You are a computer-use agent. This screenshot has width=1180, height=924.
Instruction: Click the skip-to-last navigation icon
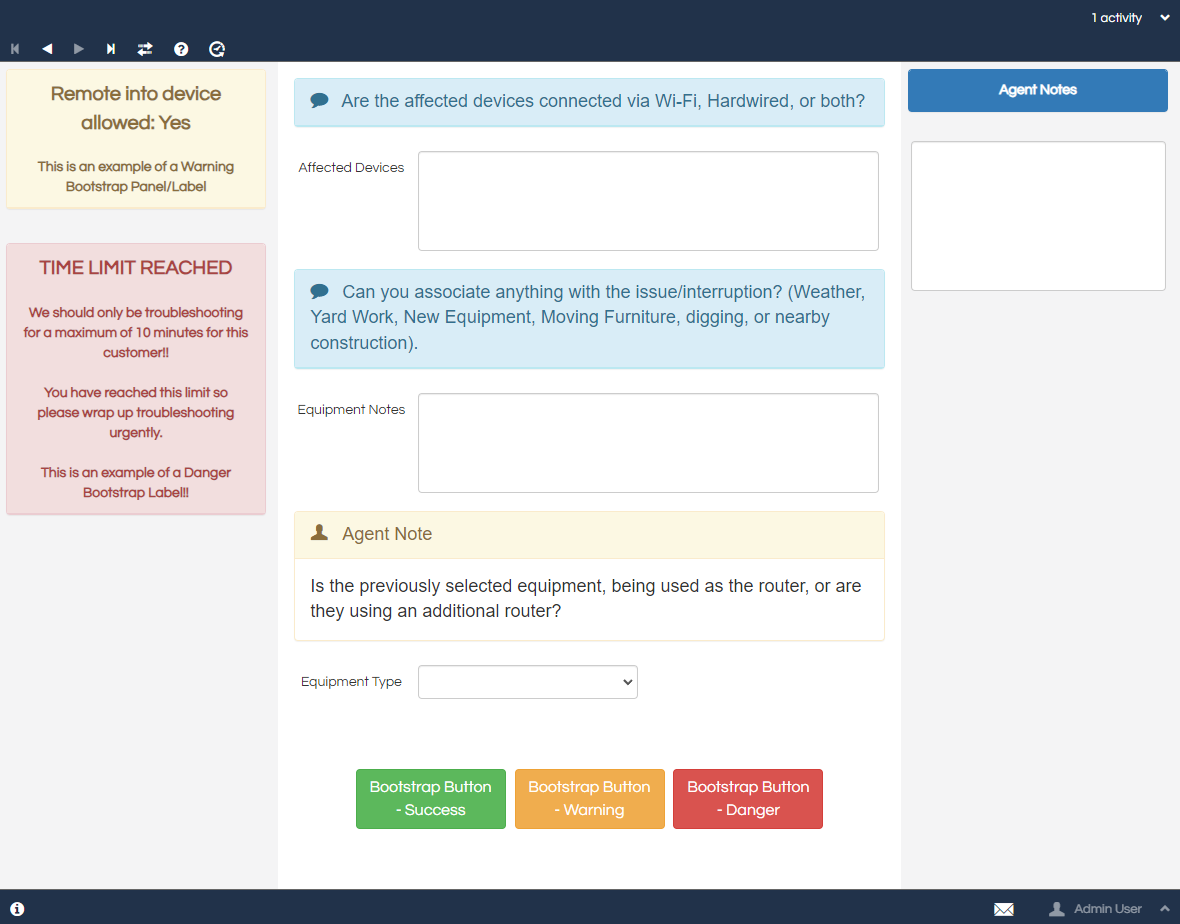pyautogui.click(x=111, y=48)
